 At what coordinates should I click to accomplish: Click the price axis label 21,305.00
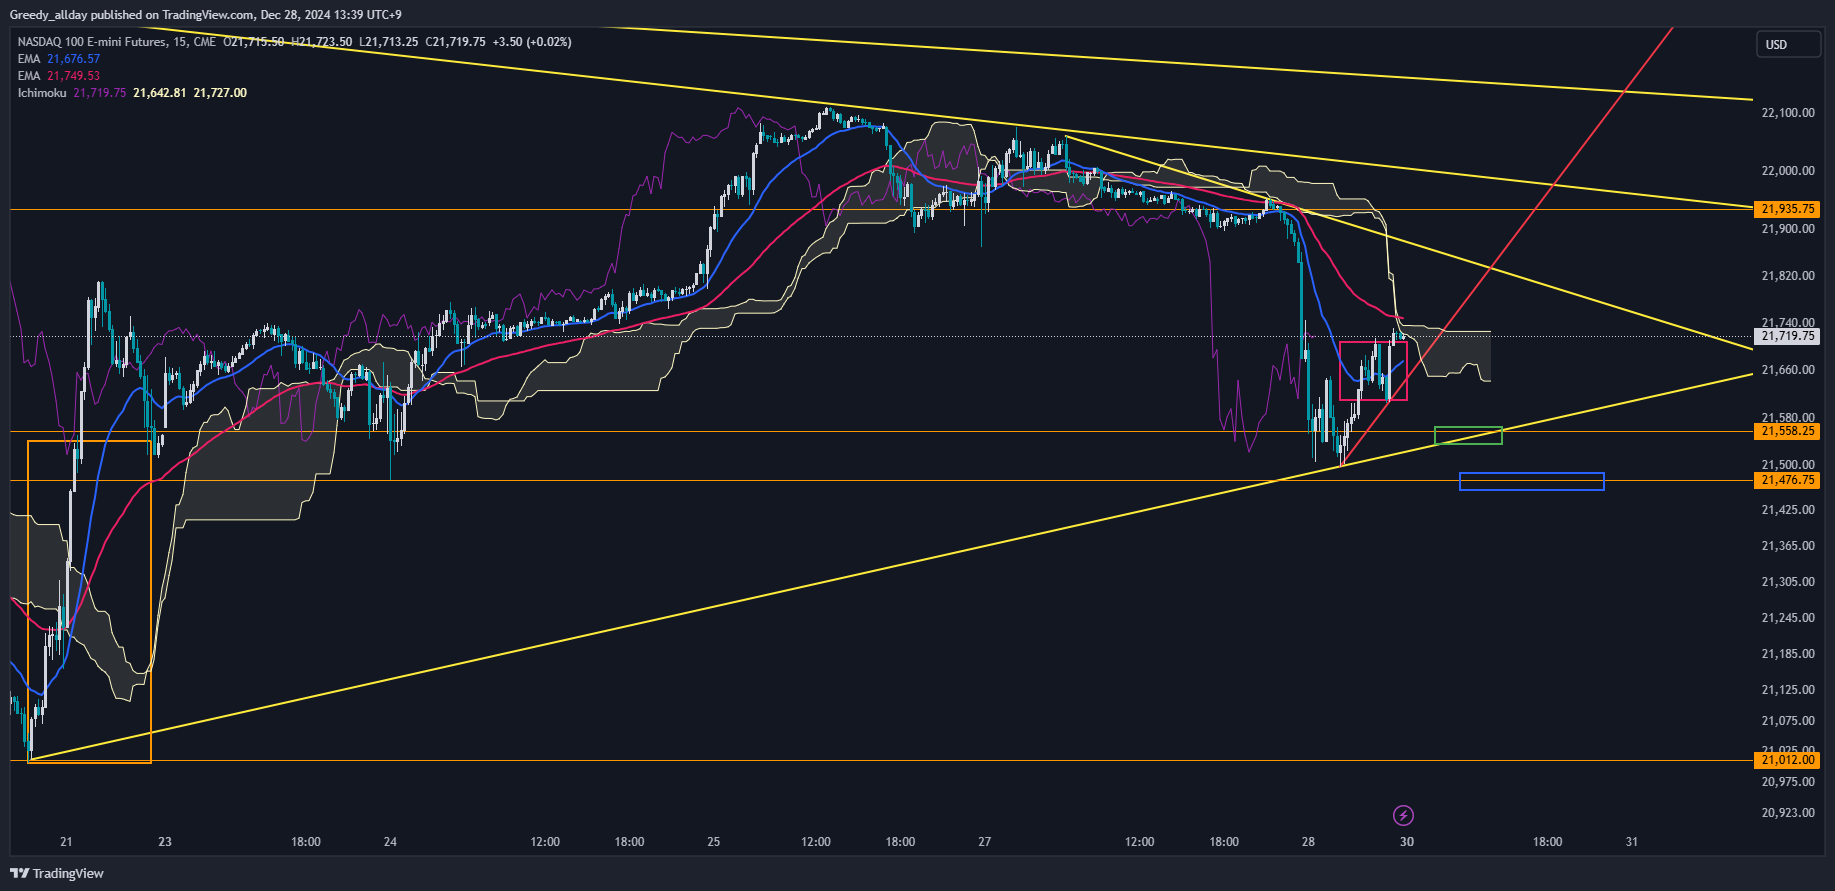tap(1788, 582)
